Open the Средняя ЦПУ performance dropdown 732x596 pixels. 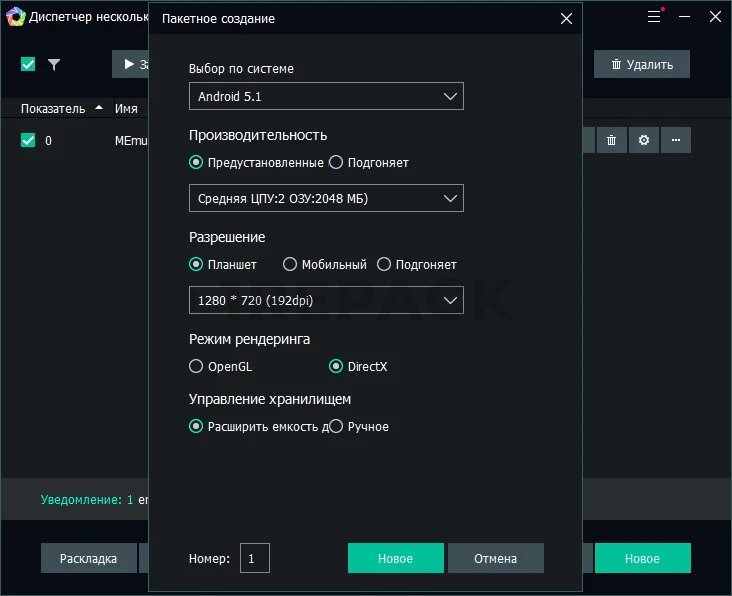(326, 198)
